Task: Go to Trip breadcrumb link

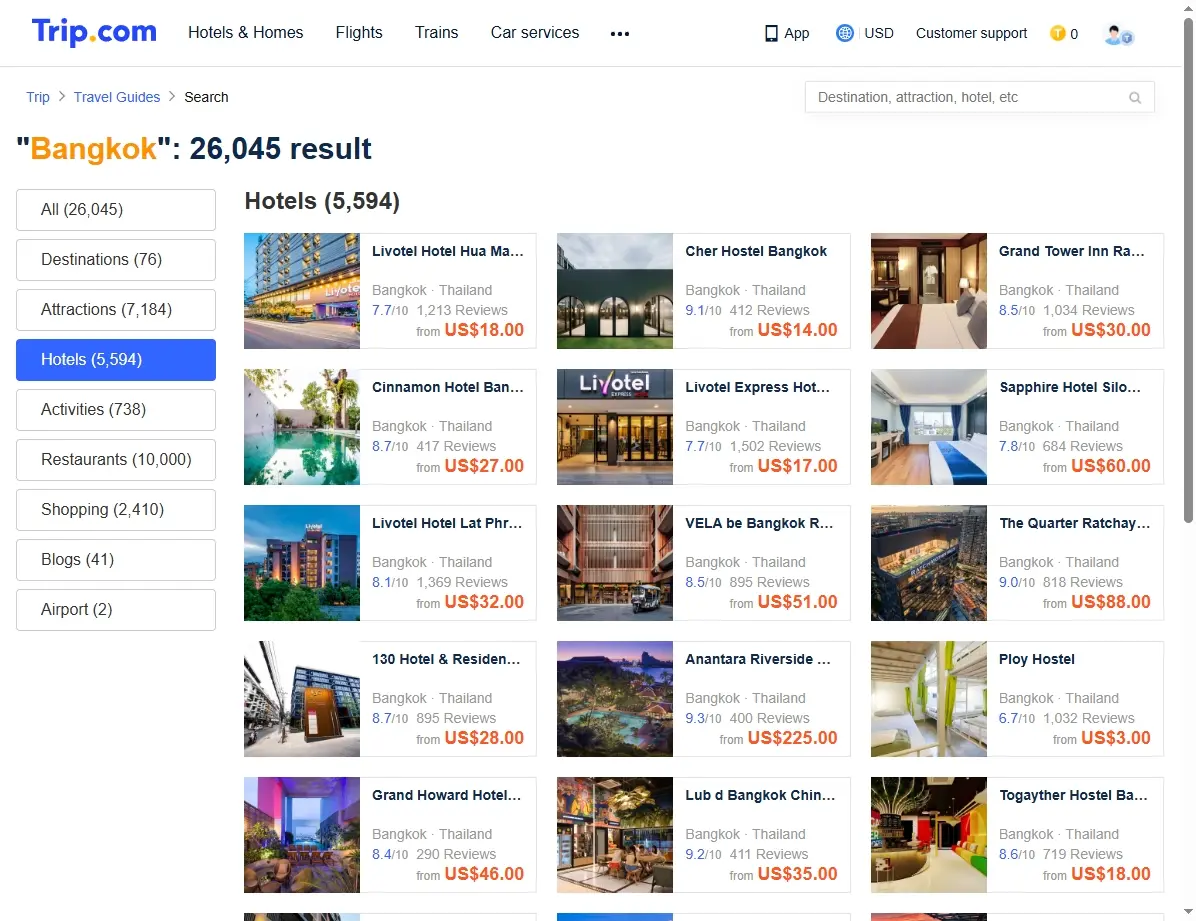Action: point(37,97)
